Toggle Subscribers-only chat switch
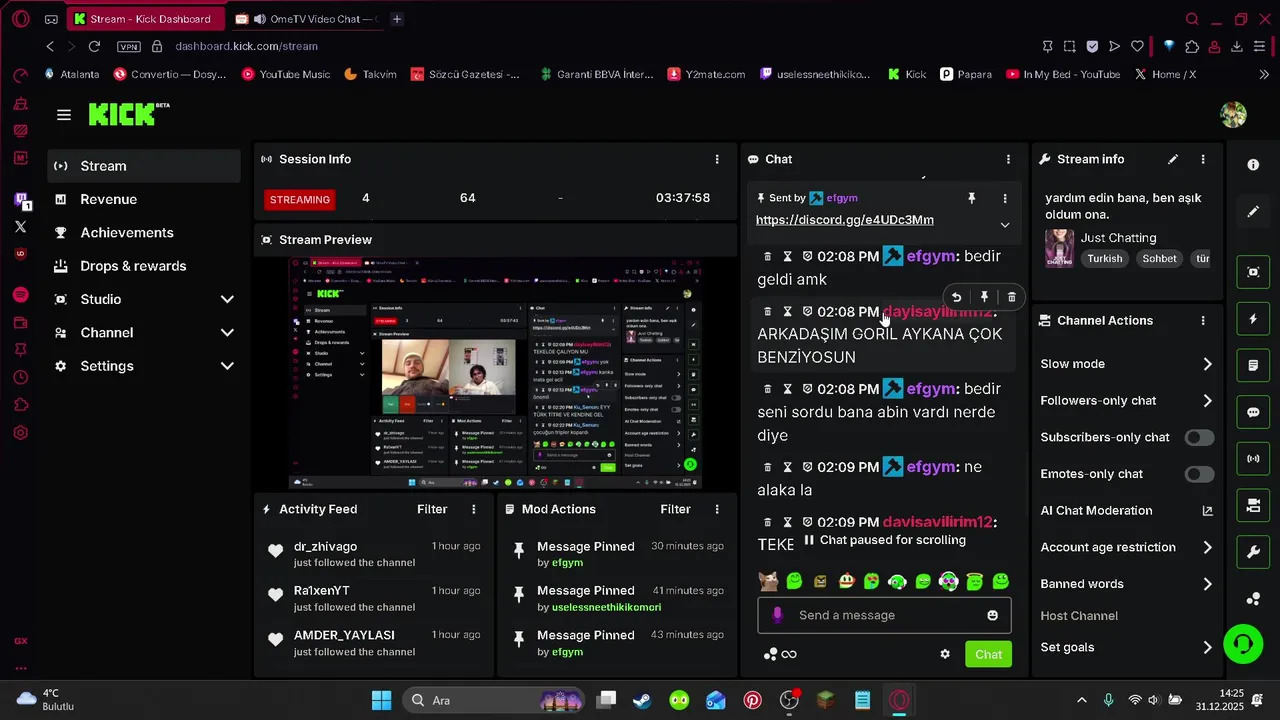The width and height of the screenshot is (1280, 720). (x=1199, y=437)
